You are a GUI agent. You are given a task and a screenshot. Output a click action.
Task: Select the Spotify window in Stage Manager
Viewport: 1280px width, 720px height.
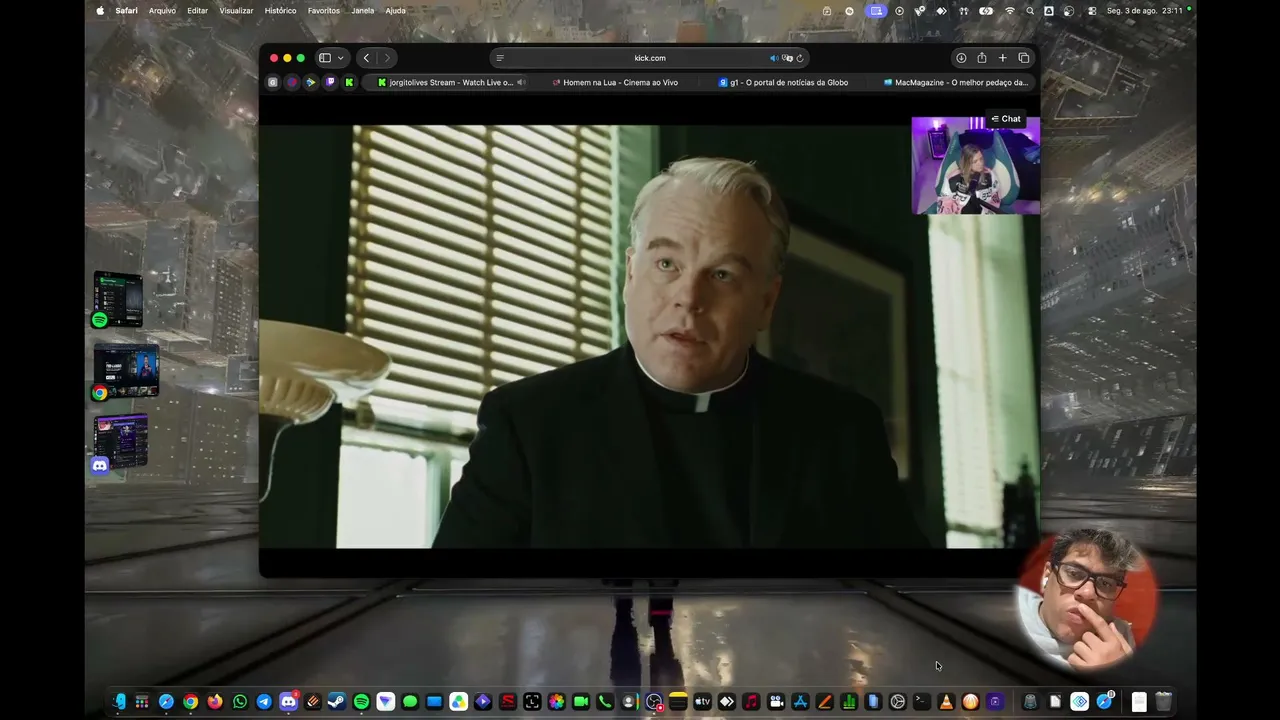(x=118, y=299)
